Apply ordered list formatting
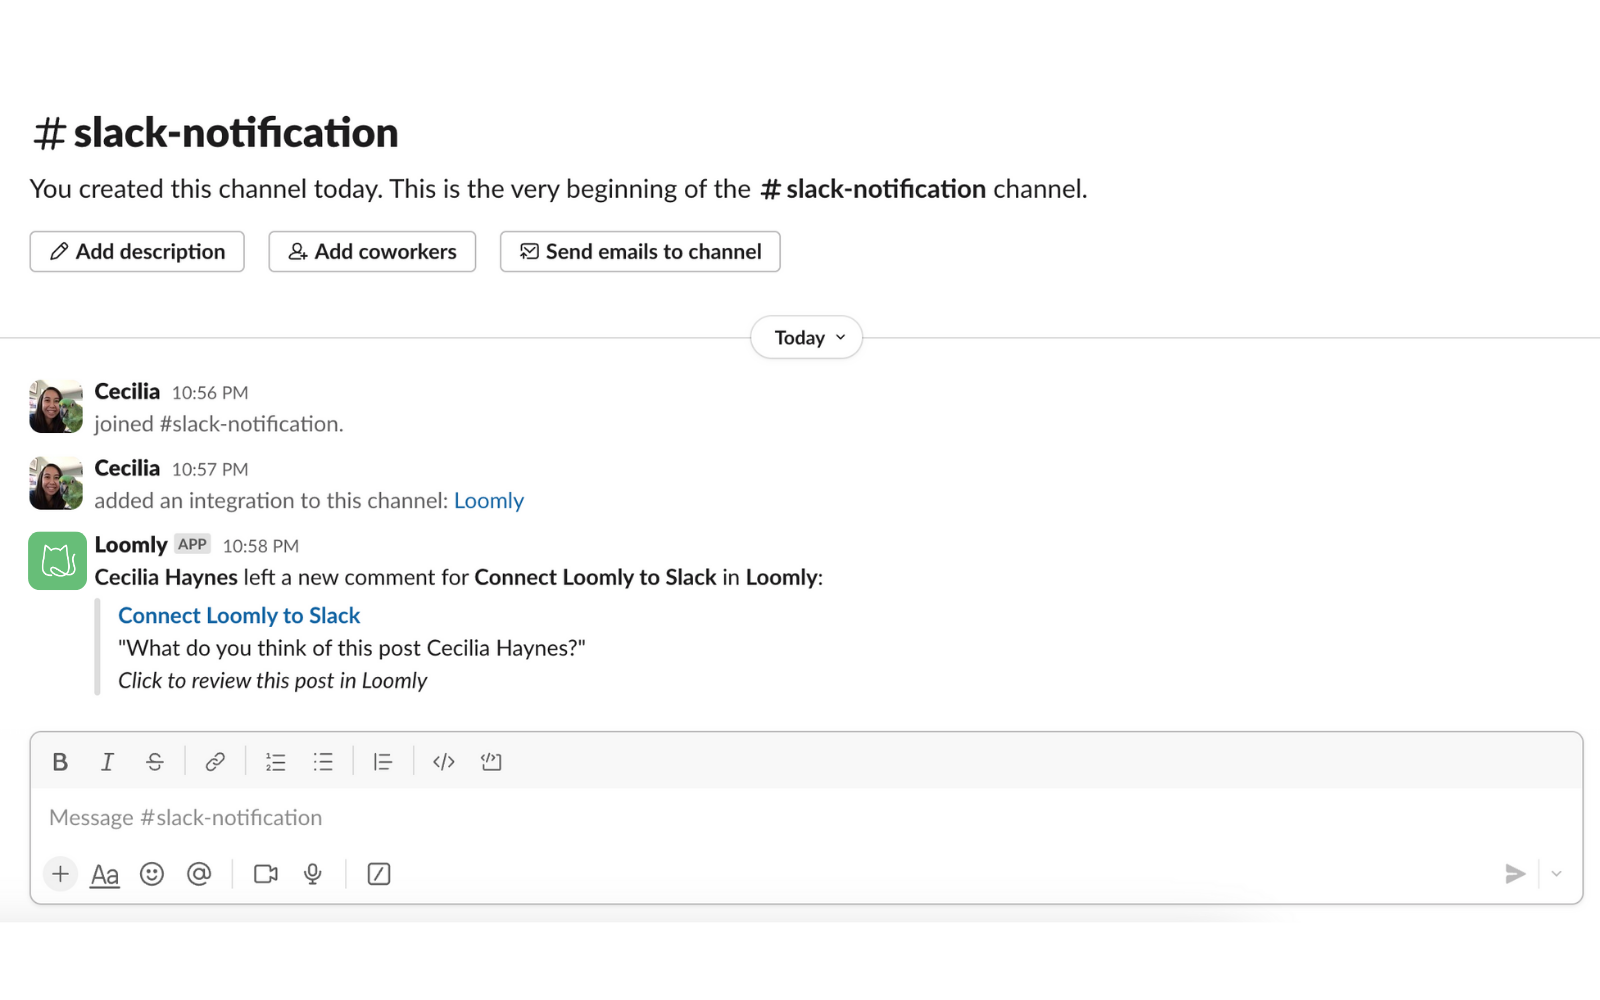 [x=275, y=761]
